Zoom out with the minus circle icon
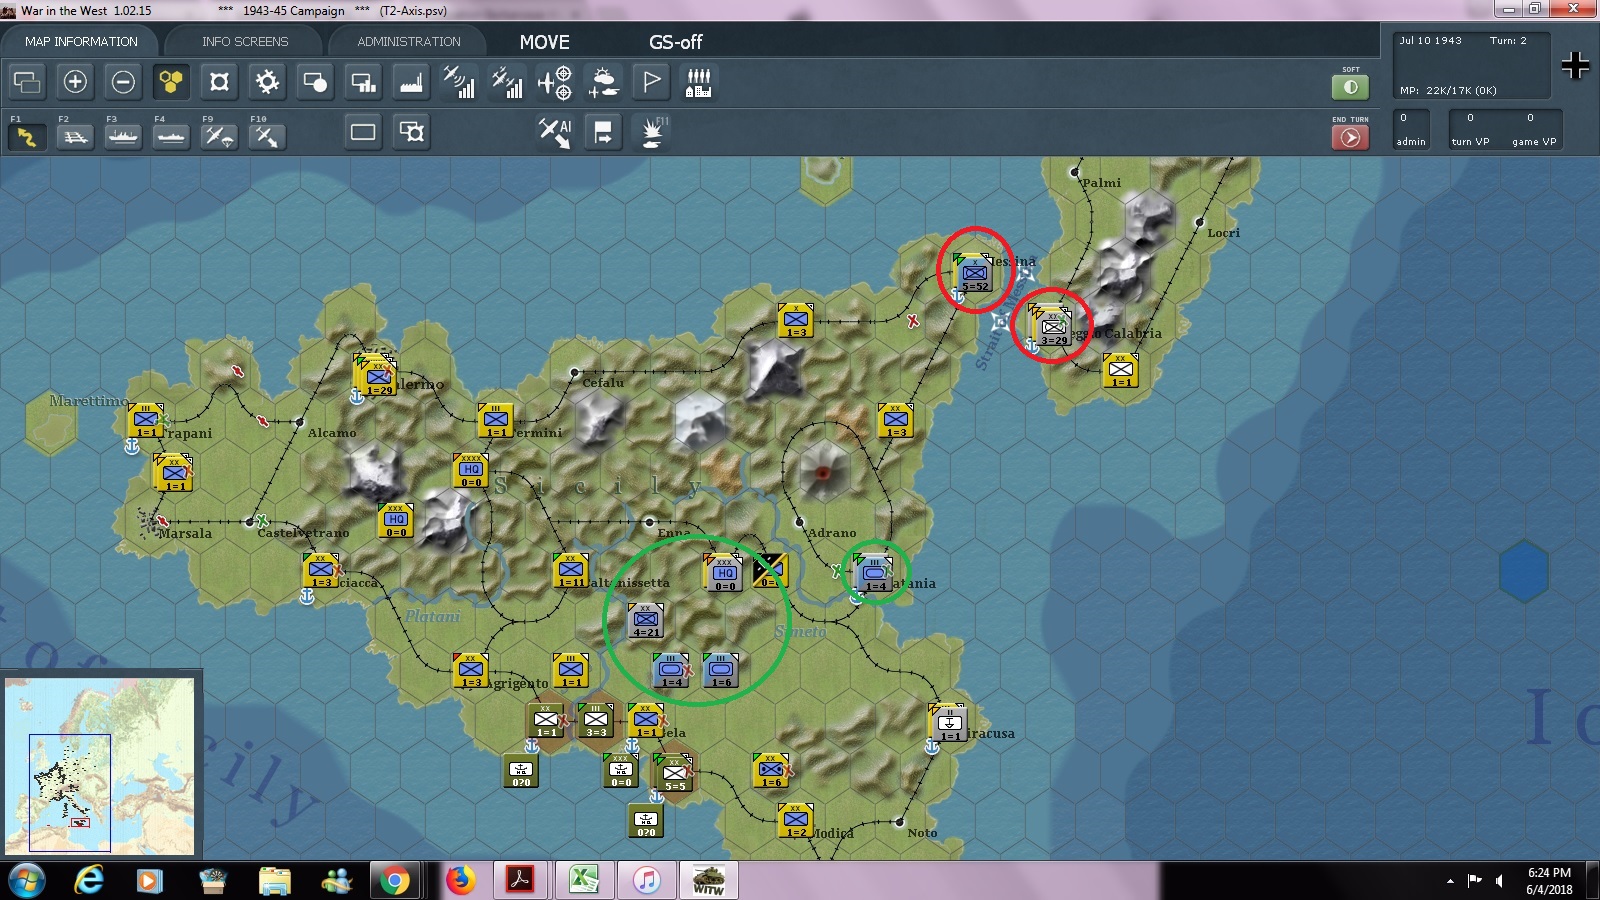Viewport: 1600px width, 900px height. 123,82
